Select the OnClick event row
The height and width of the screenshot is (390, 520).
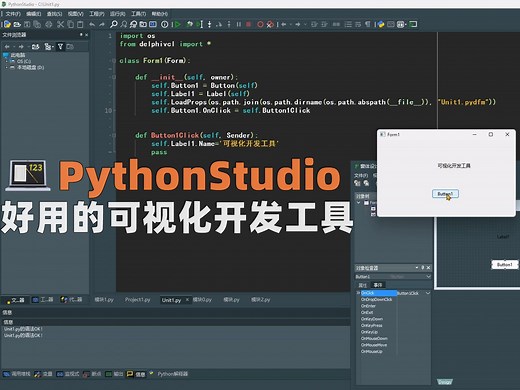click(x=393, y=293)
